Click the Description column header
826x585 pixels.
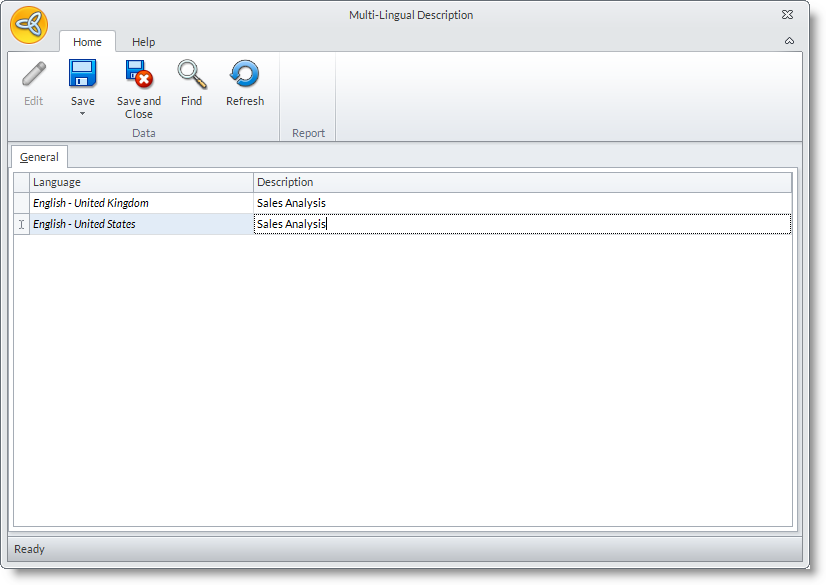tap(520, 182)
